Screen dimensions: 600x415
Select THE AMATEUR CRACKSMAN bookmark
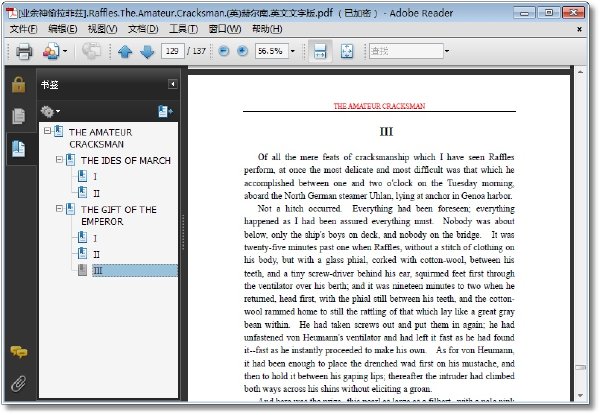point(101,138)
